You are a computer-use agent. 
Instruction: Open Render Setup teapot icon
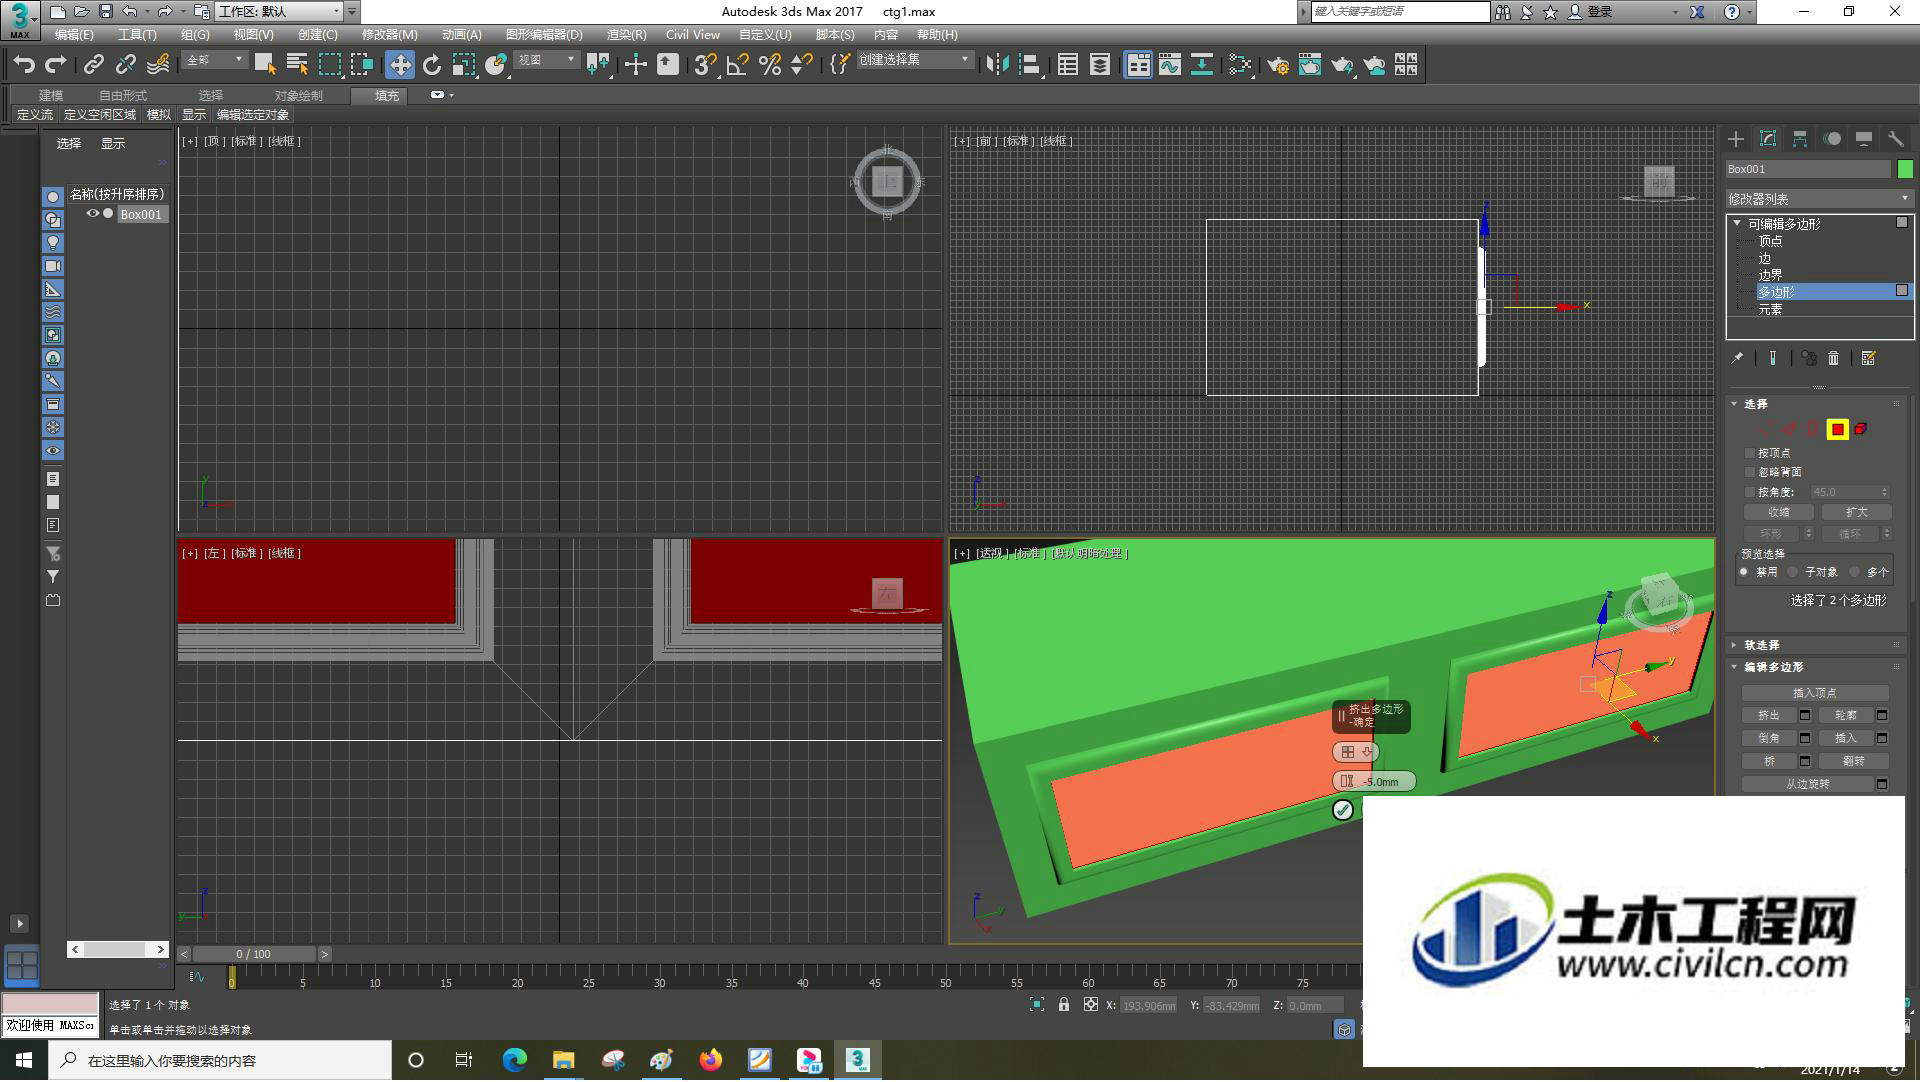[1278, 65]
